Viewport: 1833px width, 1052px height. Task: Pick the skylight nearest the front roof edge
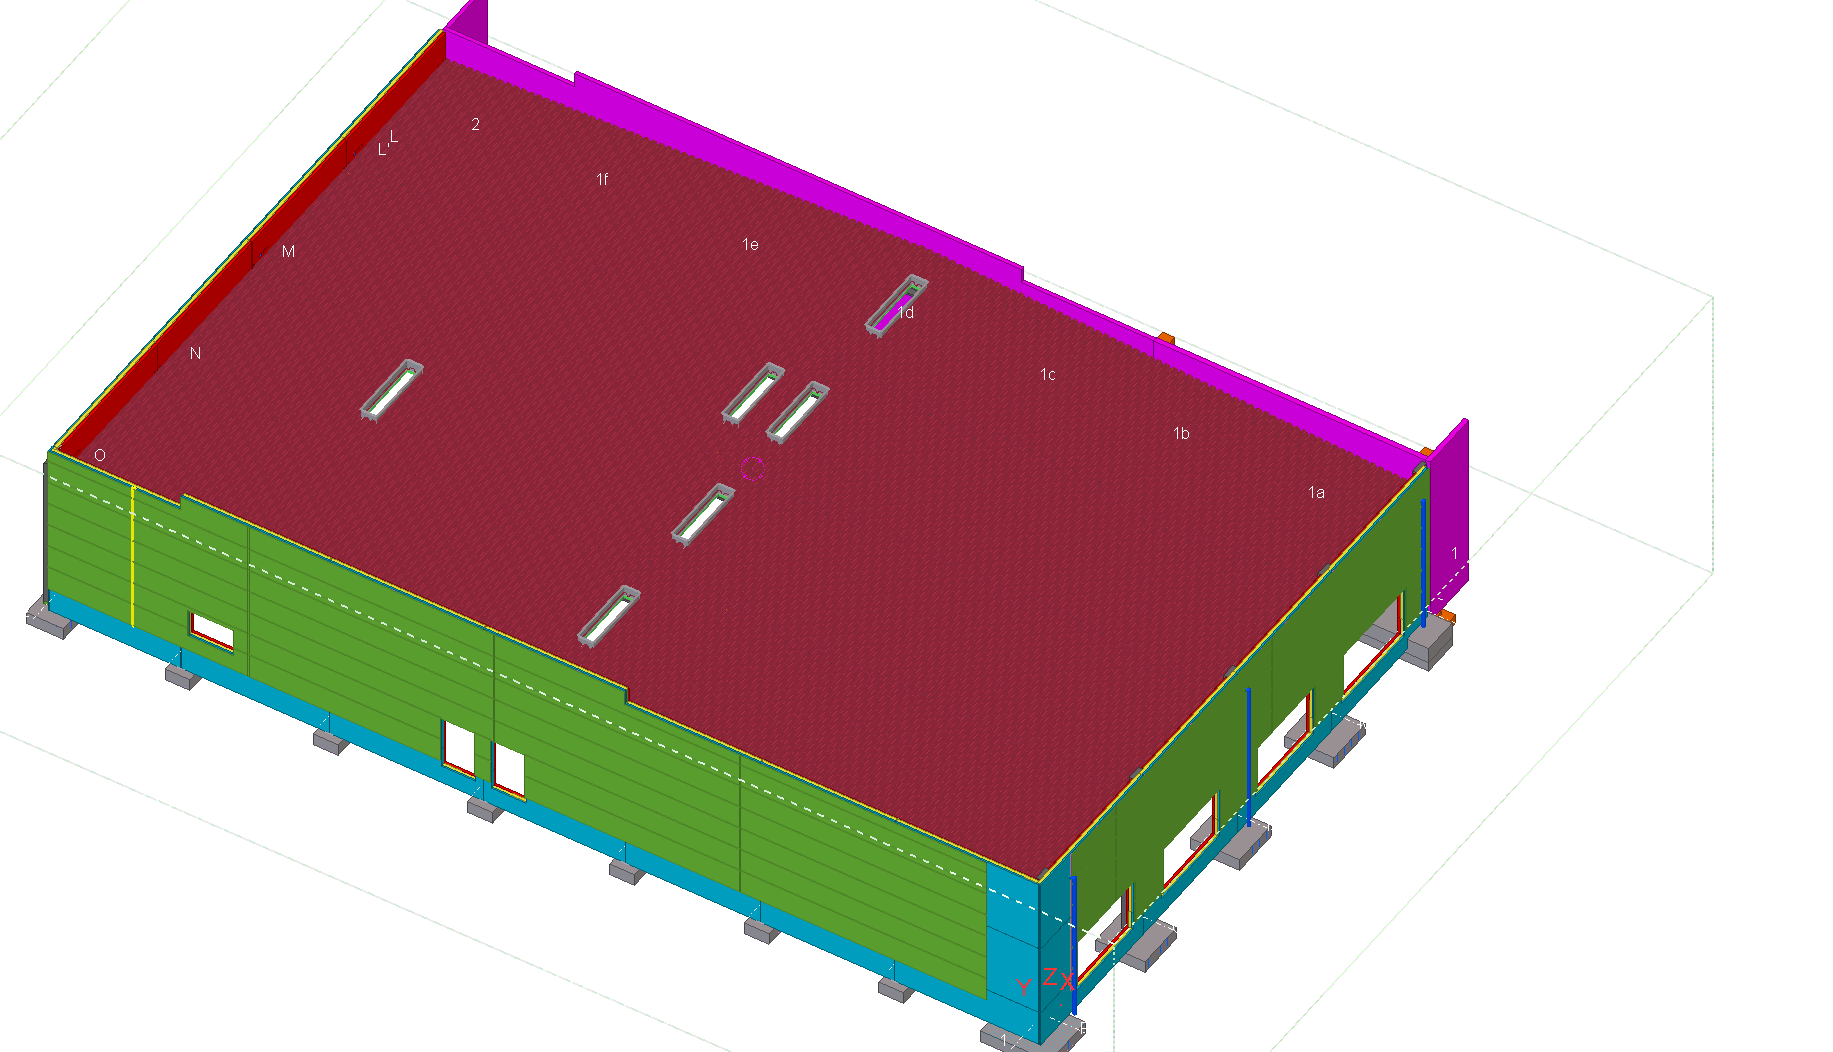point(609,615)
